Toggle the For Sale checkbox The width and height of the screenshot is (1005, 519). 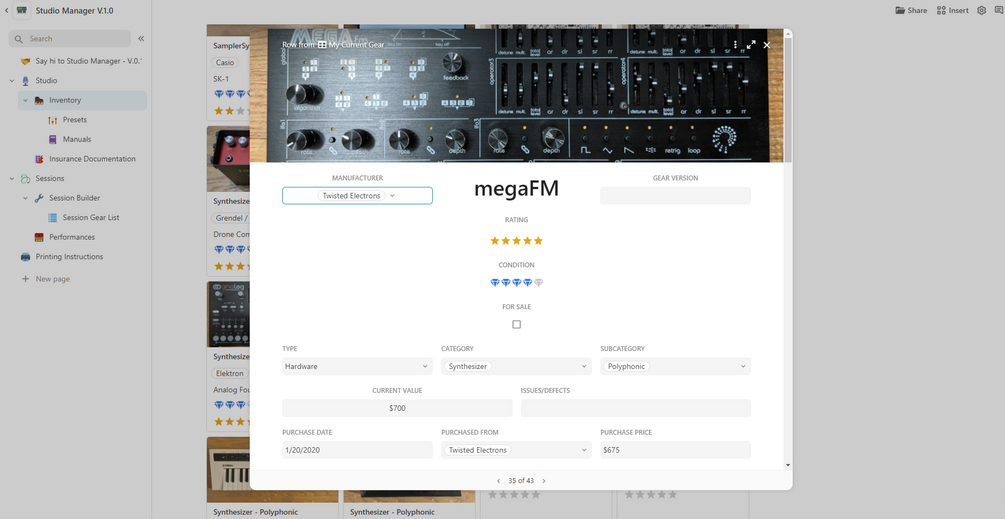(x=517, y=324)
